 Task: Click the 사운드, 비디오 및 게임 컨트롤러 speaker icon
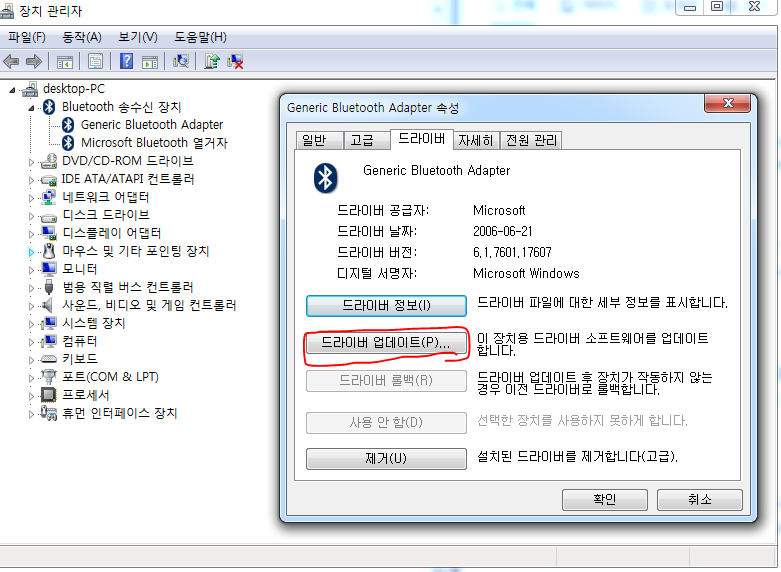pos(48,305)
